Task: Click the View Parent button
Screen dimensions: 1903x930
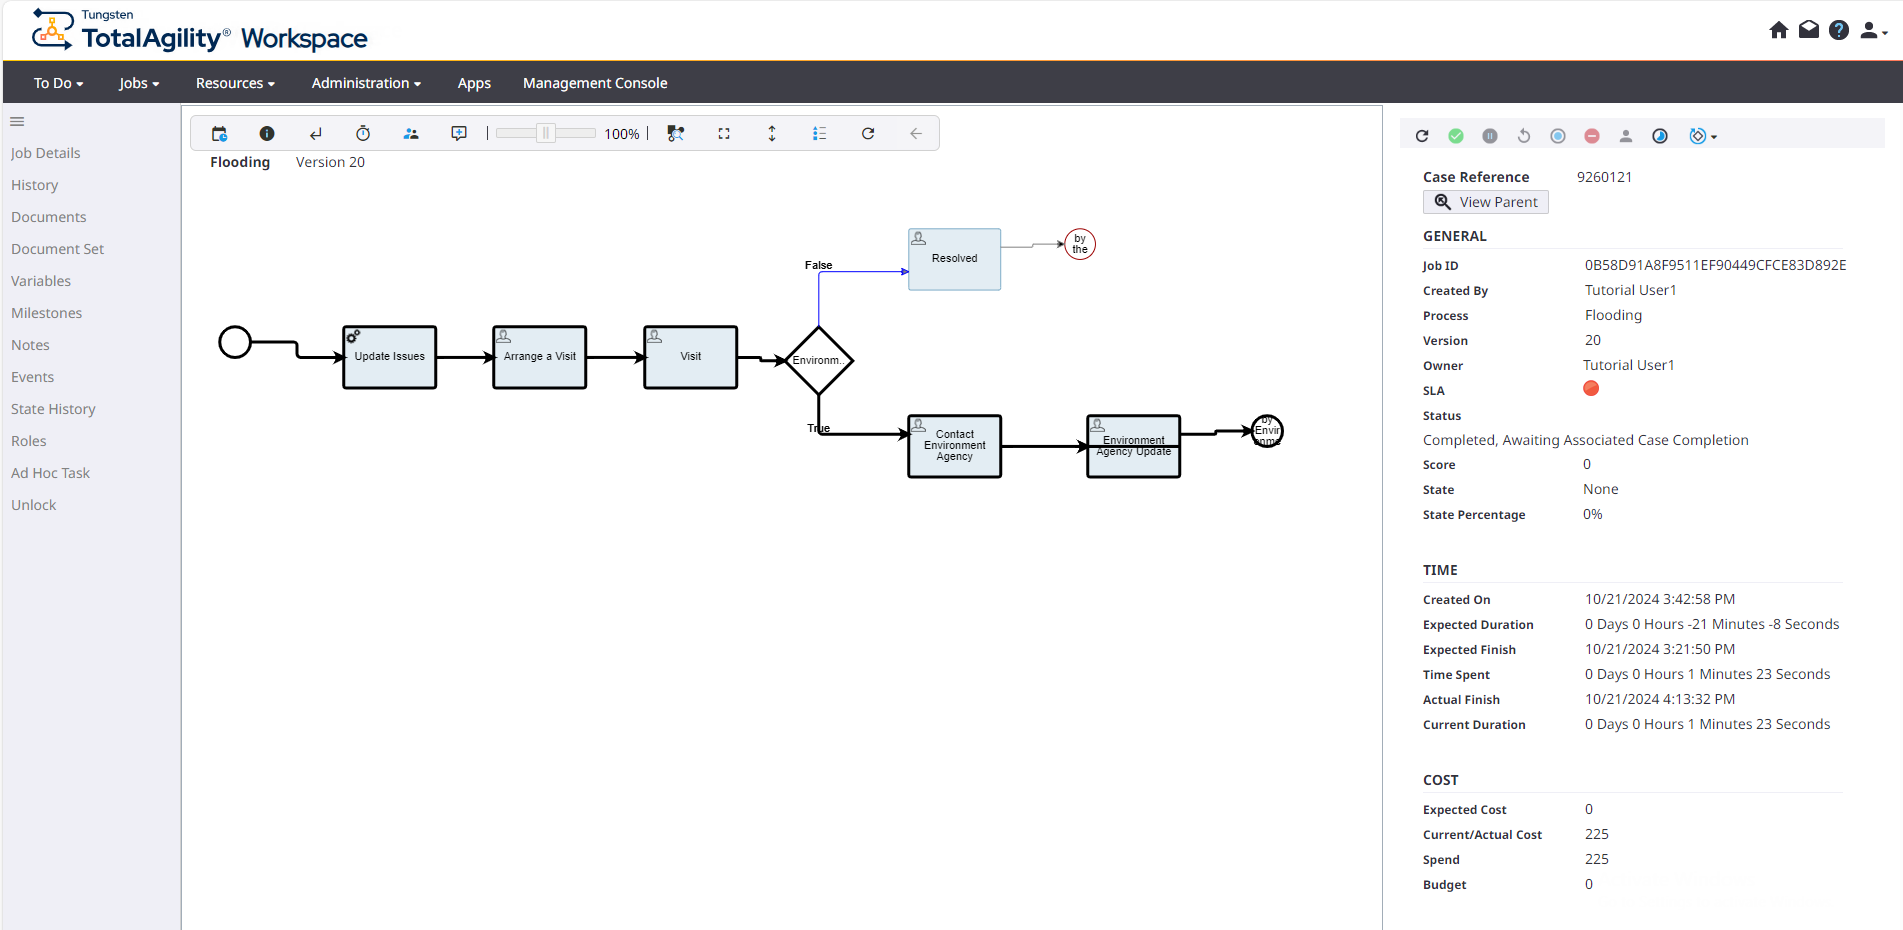Action: click(1486, 202)
